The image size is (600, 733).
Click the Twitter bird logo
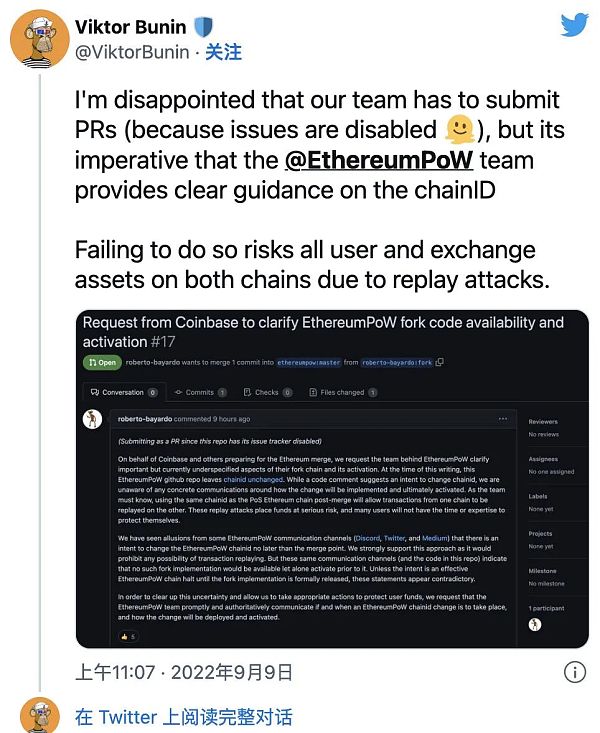pyautogui.click(x=573, y=26)
